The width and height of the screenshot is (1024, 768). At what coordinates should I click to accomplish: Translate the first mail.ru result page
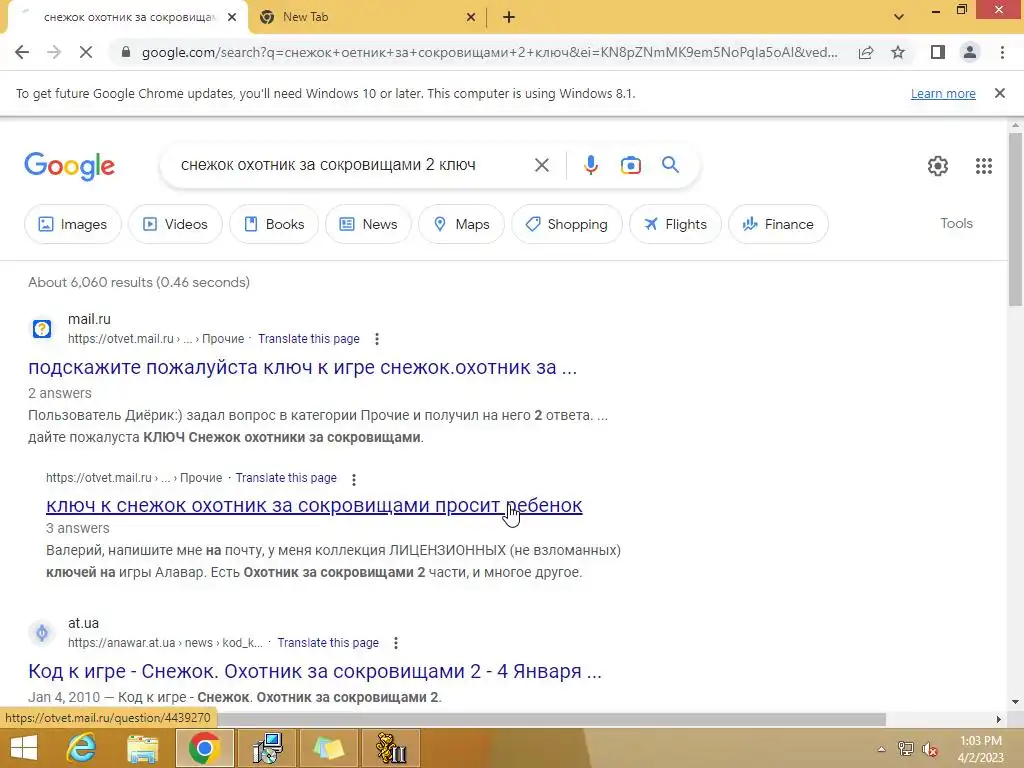click(309, 339)
